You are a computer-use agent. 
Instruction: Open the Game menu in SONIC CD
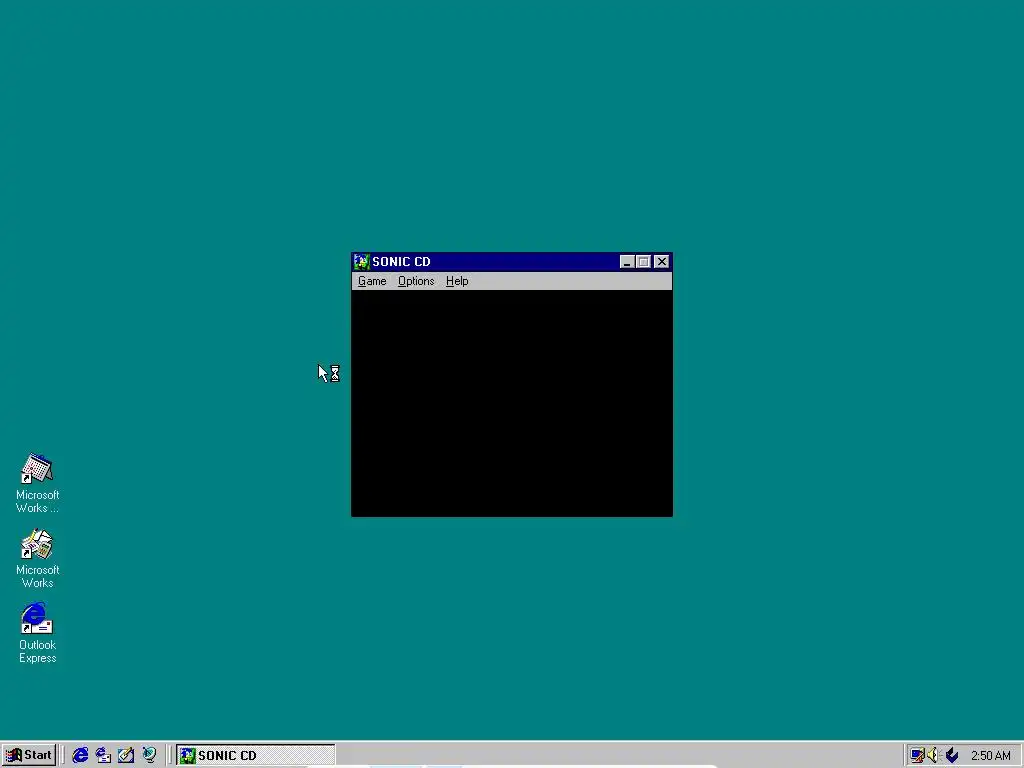[x=372, y=281]
